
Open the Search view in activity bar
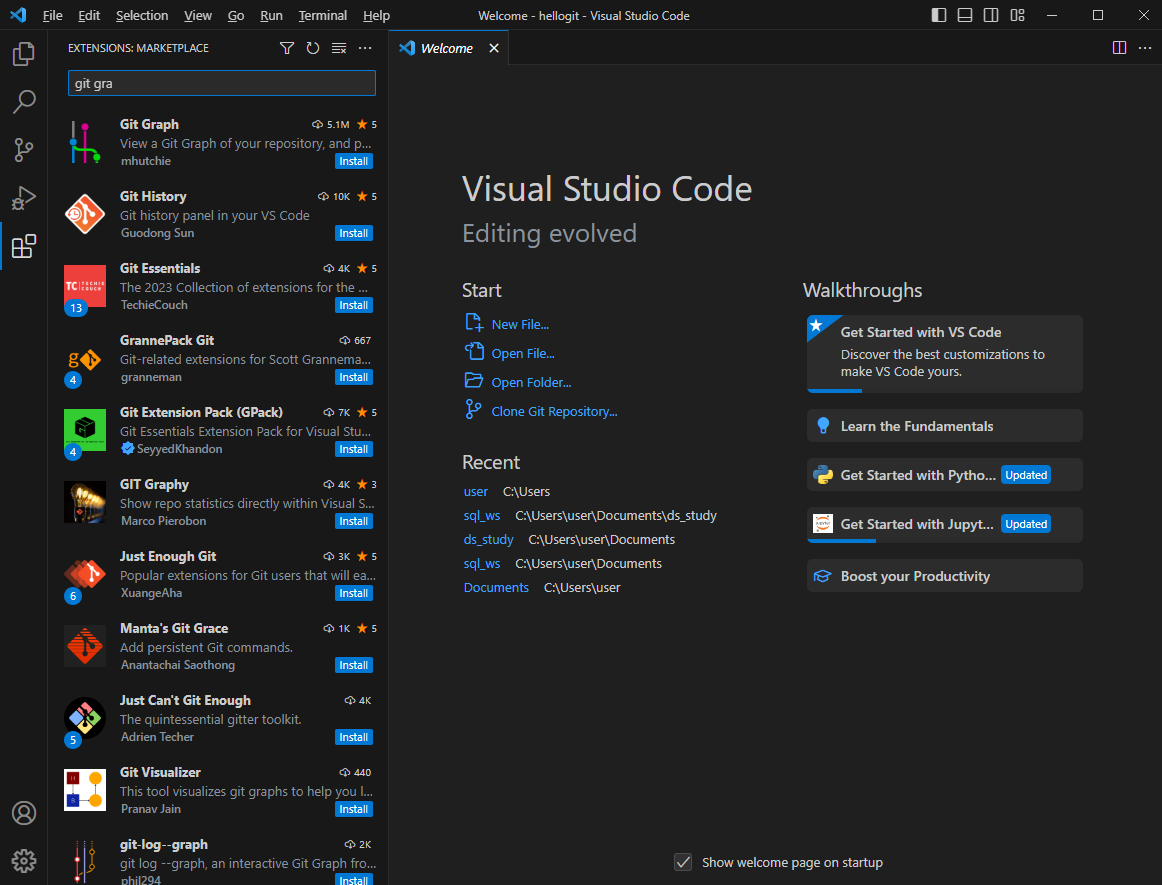click(24, 102)
